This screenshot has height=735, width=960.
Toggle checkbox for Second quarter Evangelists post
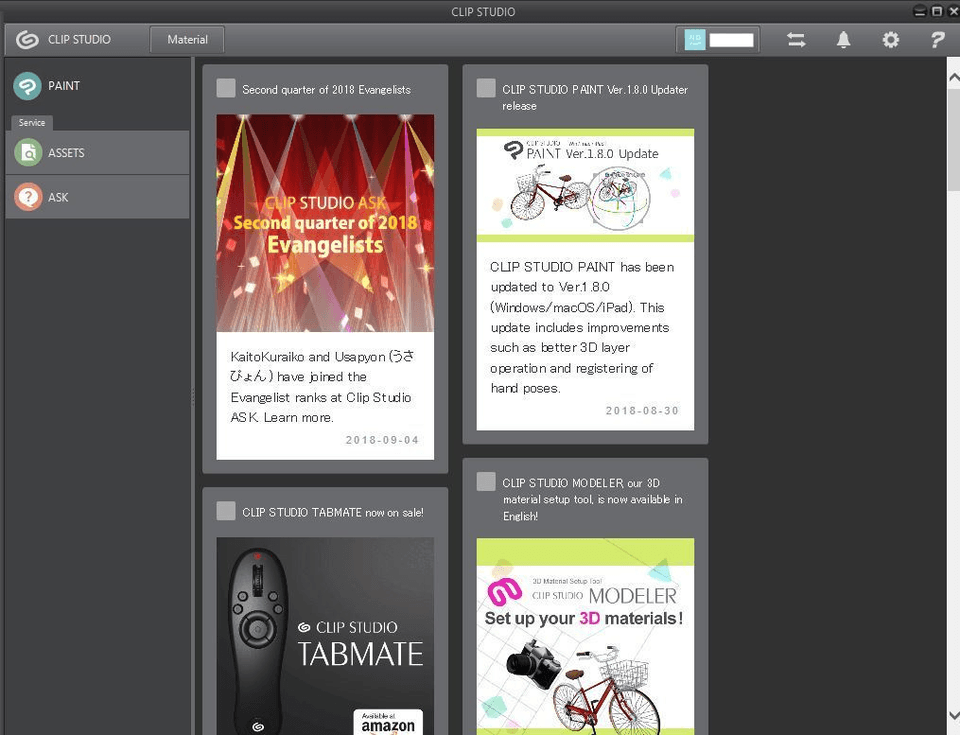[x=226, y=89]
